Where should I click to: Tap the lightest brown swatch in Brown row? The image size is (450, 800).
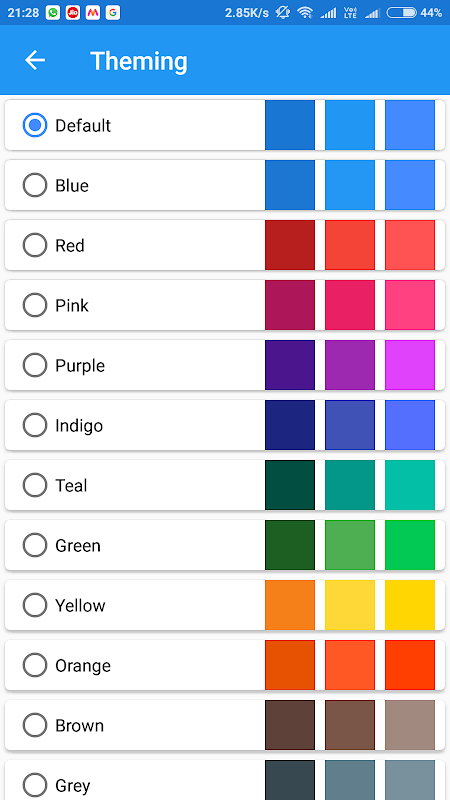[x=410, y=725]
